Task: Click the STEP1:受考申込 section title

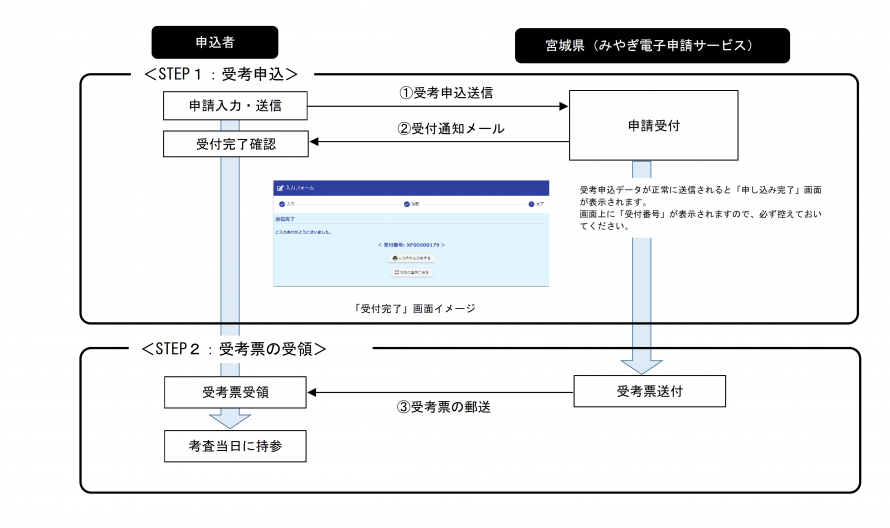Action: click(220, 74)
